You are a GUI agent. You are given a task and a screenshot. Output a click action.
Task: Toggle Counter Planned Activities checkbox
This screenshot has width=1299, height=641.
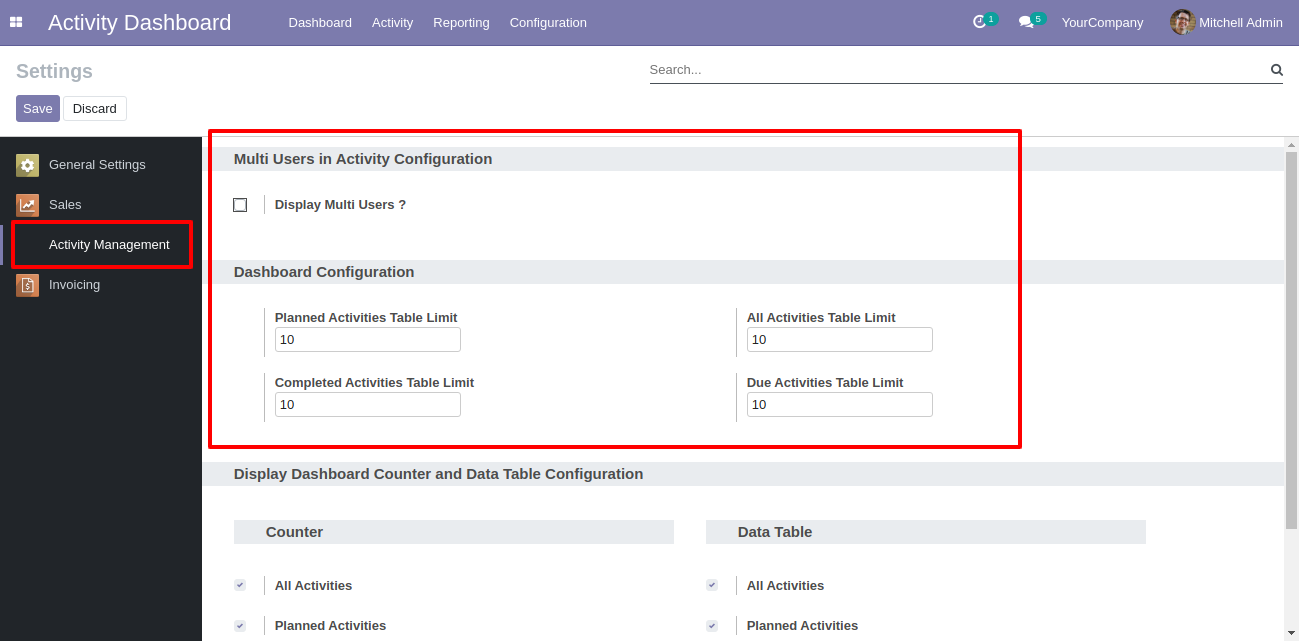tap(240, 625)
